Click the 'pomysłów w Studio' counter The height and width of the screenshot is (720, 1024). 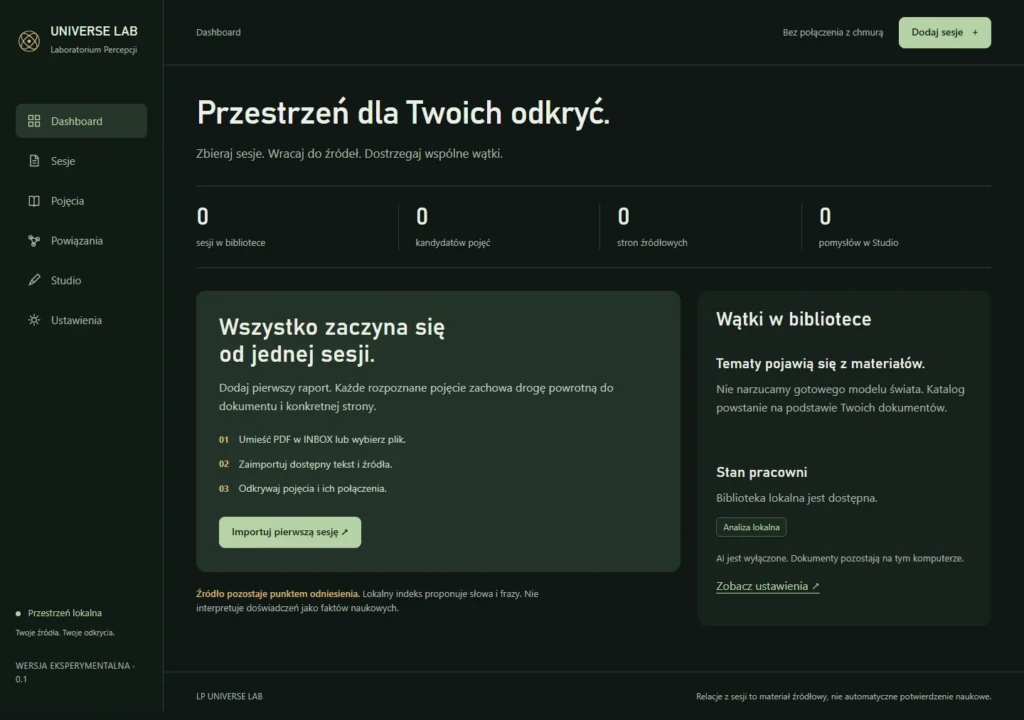point(858,227)
